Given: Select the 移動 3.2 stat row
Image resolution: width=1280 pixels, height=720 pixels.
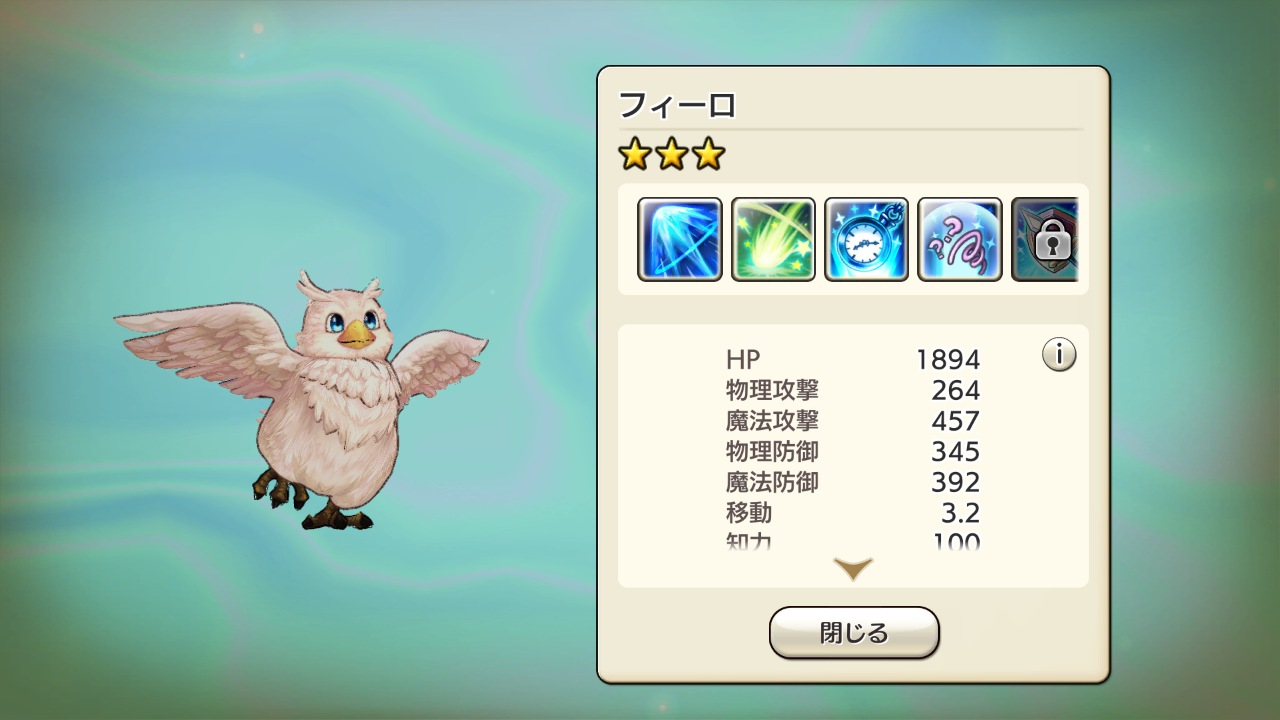Looking at the screenshot, I should (853, 514).
